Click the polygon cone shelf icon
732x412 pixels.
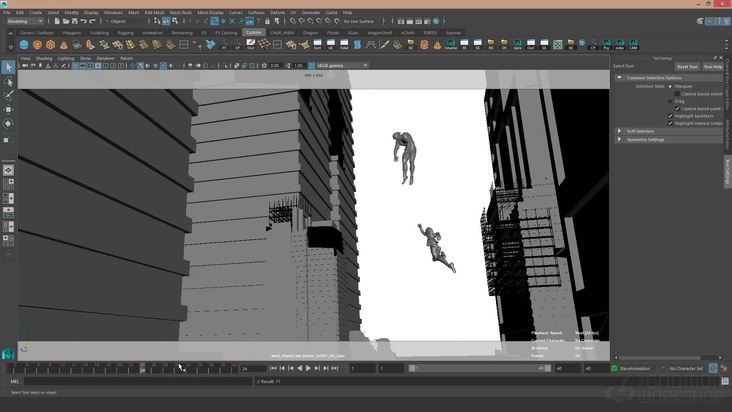tap(64, 45)
